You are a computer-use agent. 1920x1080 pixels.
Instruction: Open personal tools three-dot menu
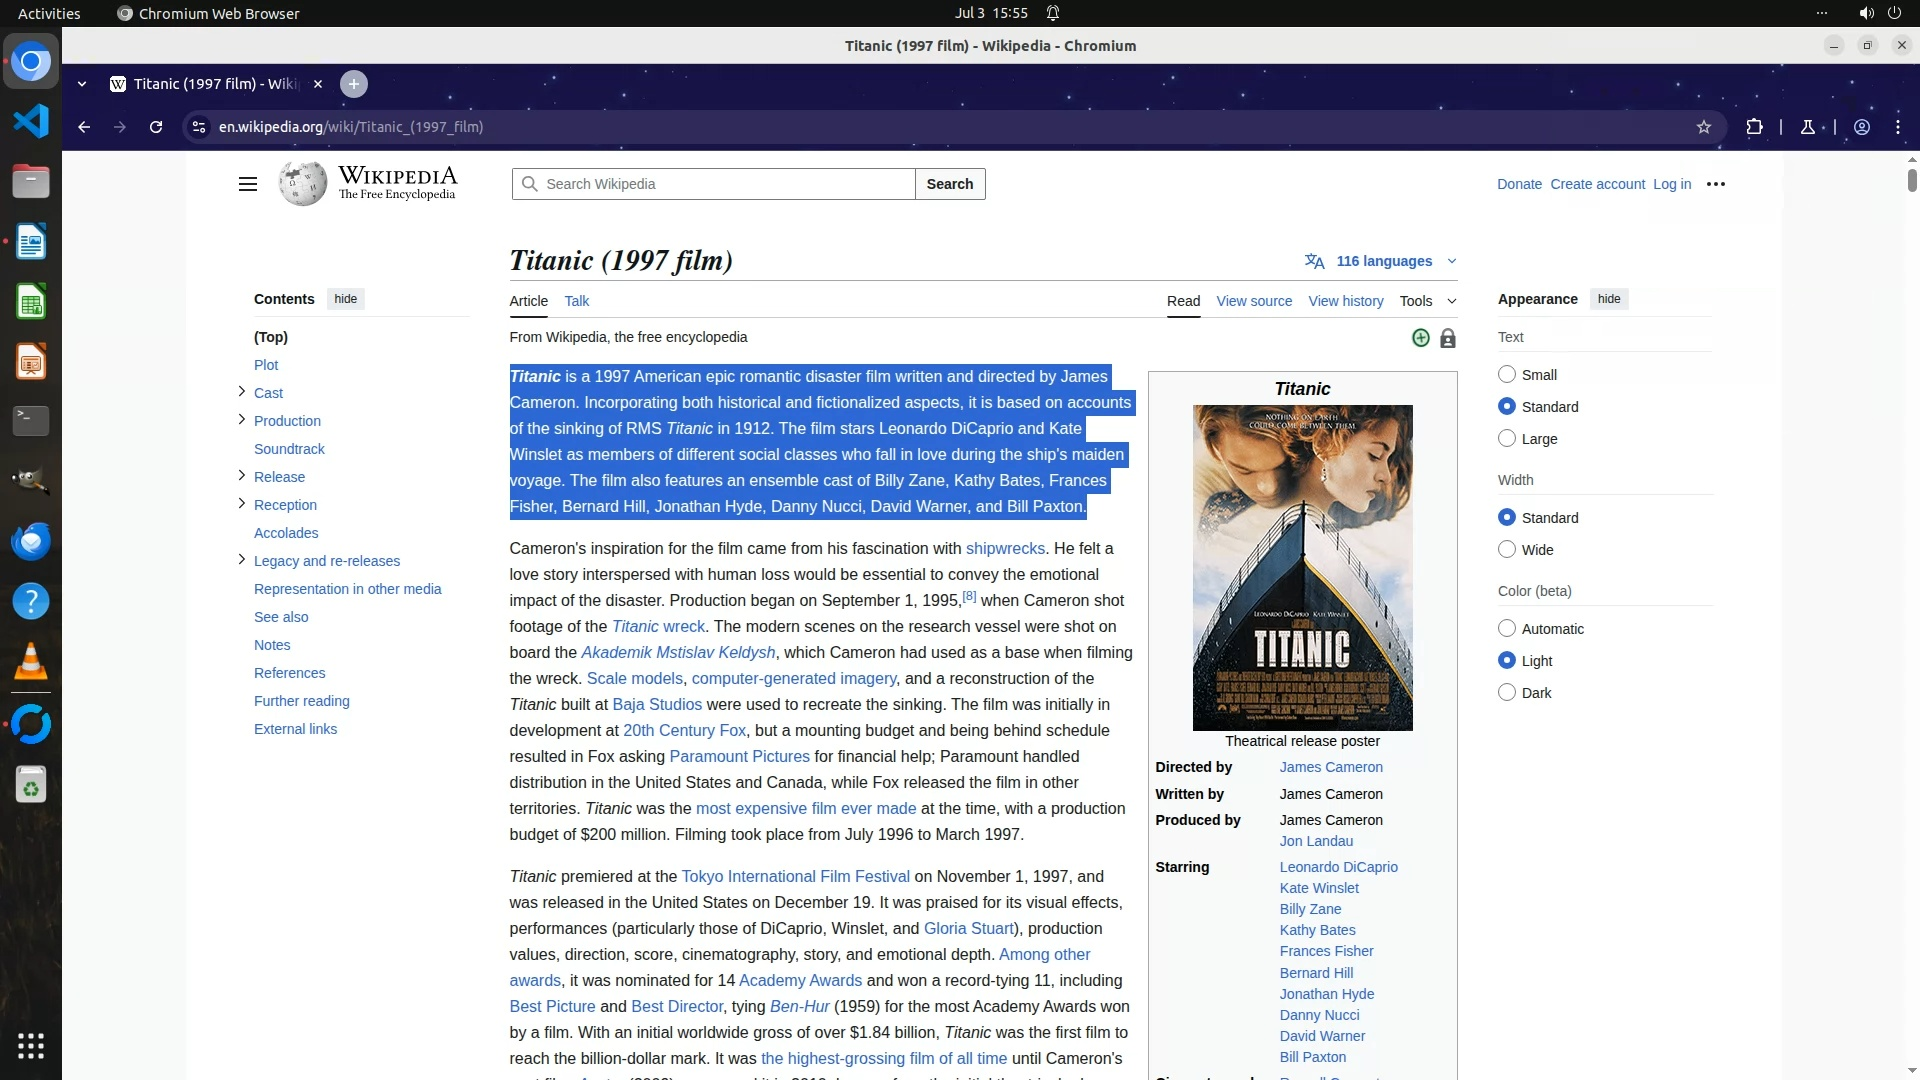click(x=1716, y=184)
